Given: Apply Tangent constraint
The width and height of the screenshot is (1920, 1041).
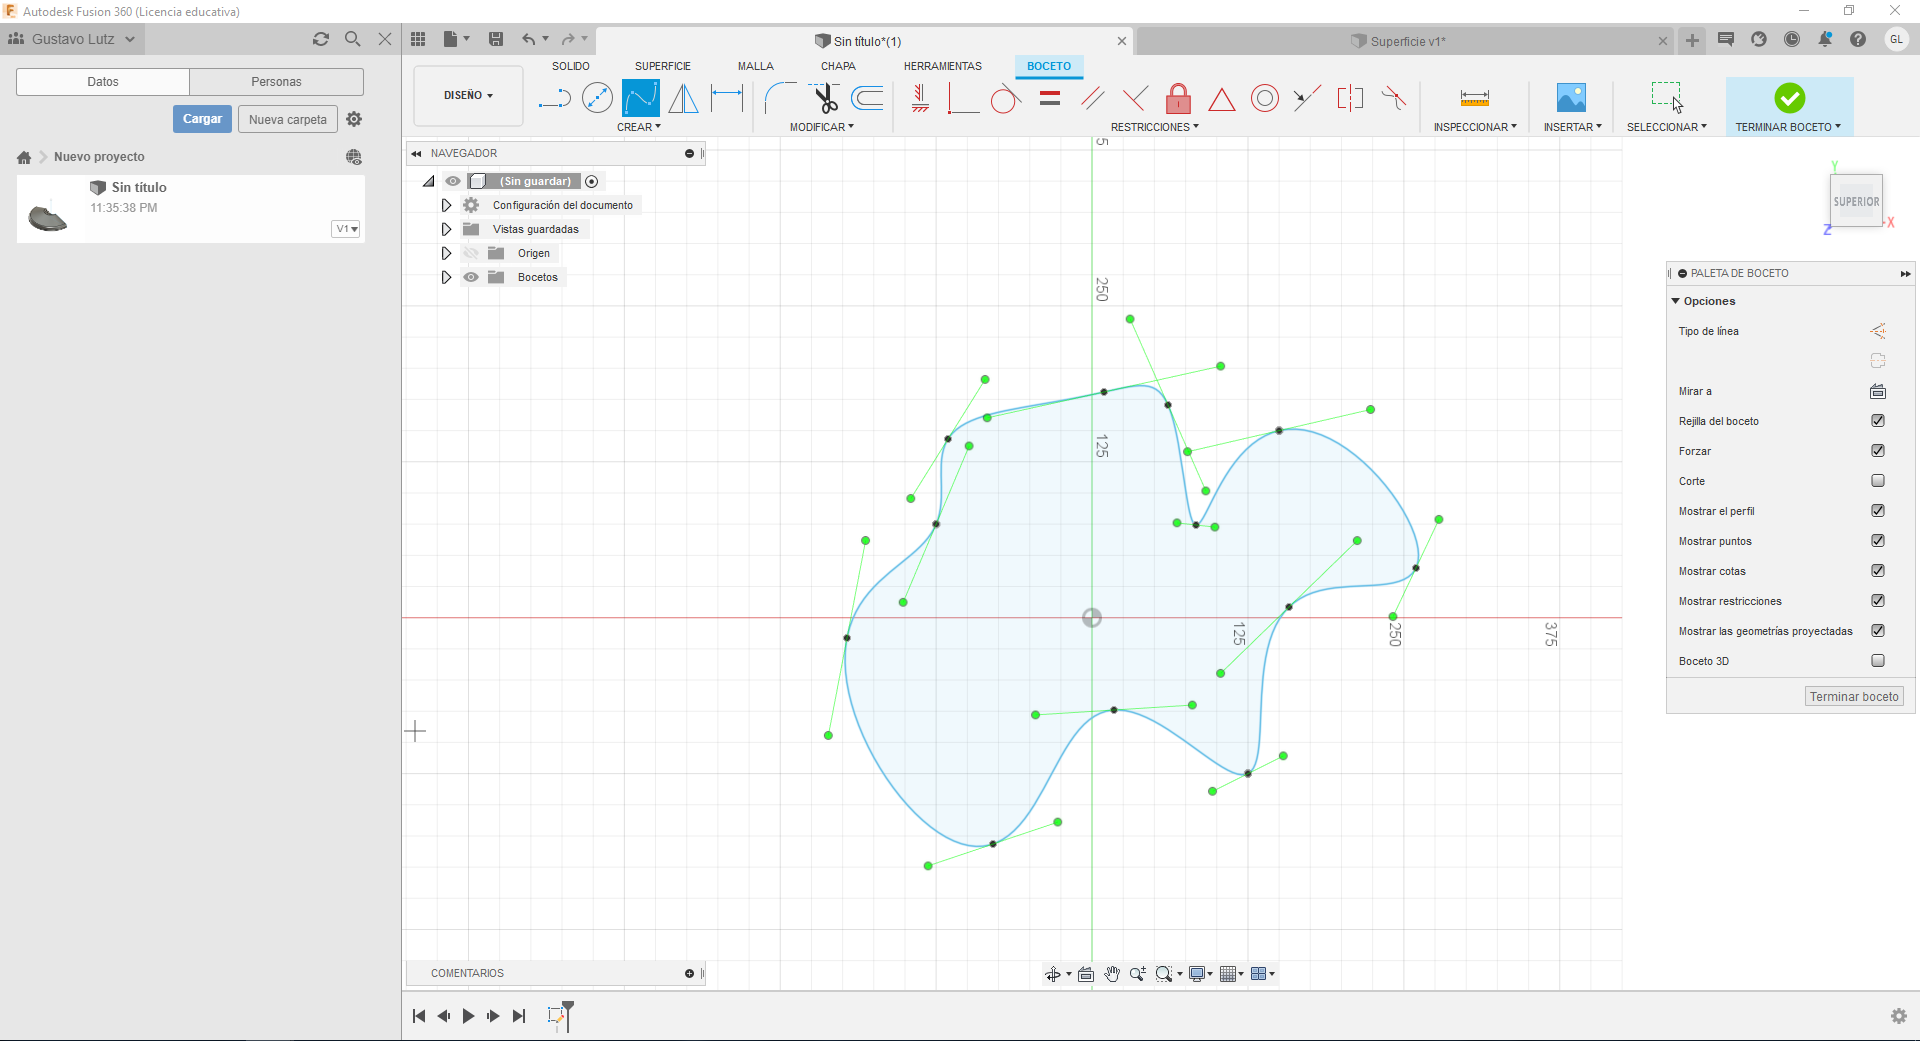Looking at the screenshot, I should click(x=1005, y=98).
